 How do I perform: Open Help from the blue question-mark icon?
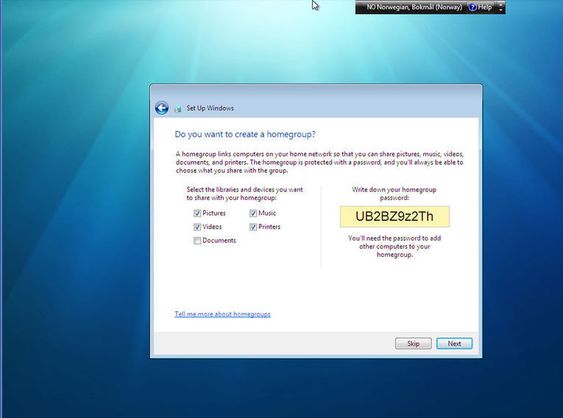473,7
